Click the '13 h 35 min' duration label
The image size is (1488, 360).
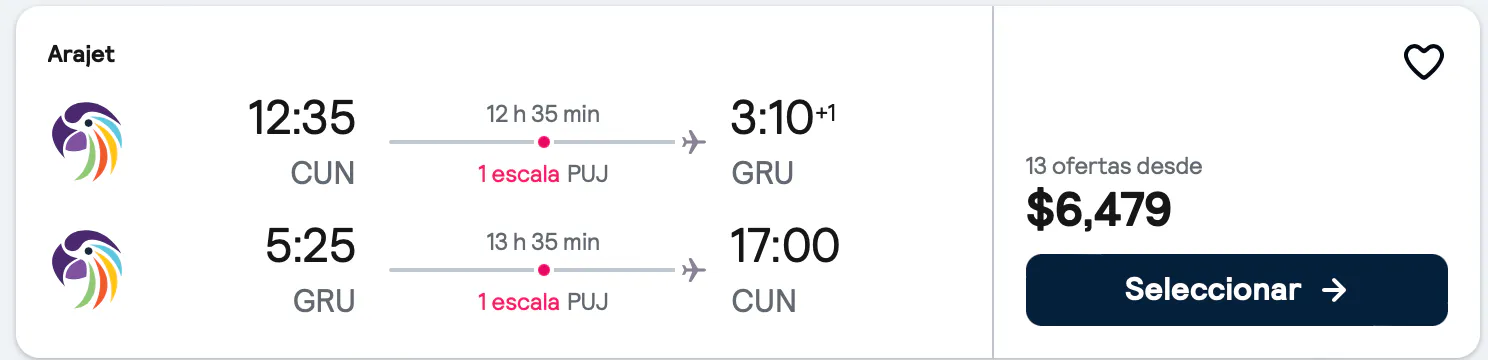click(541, 242)
